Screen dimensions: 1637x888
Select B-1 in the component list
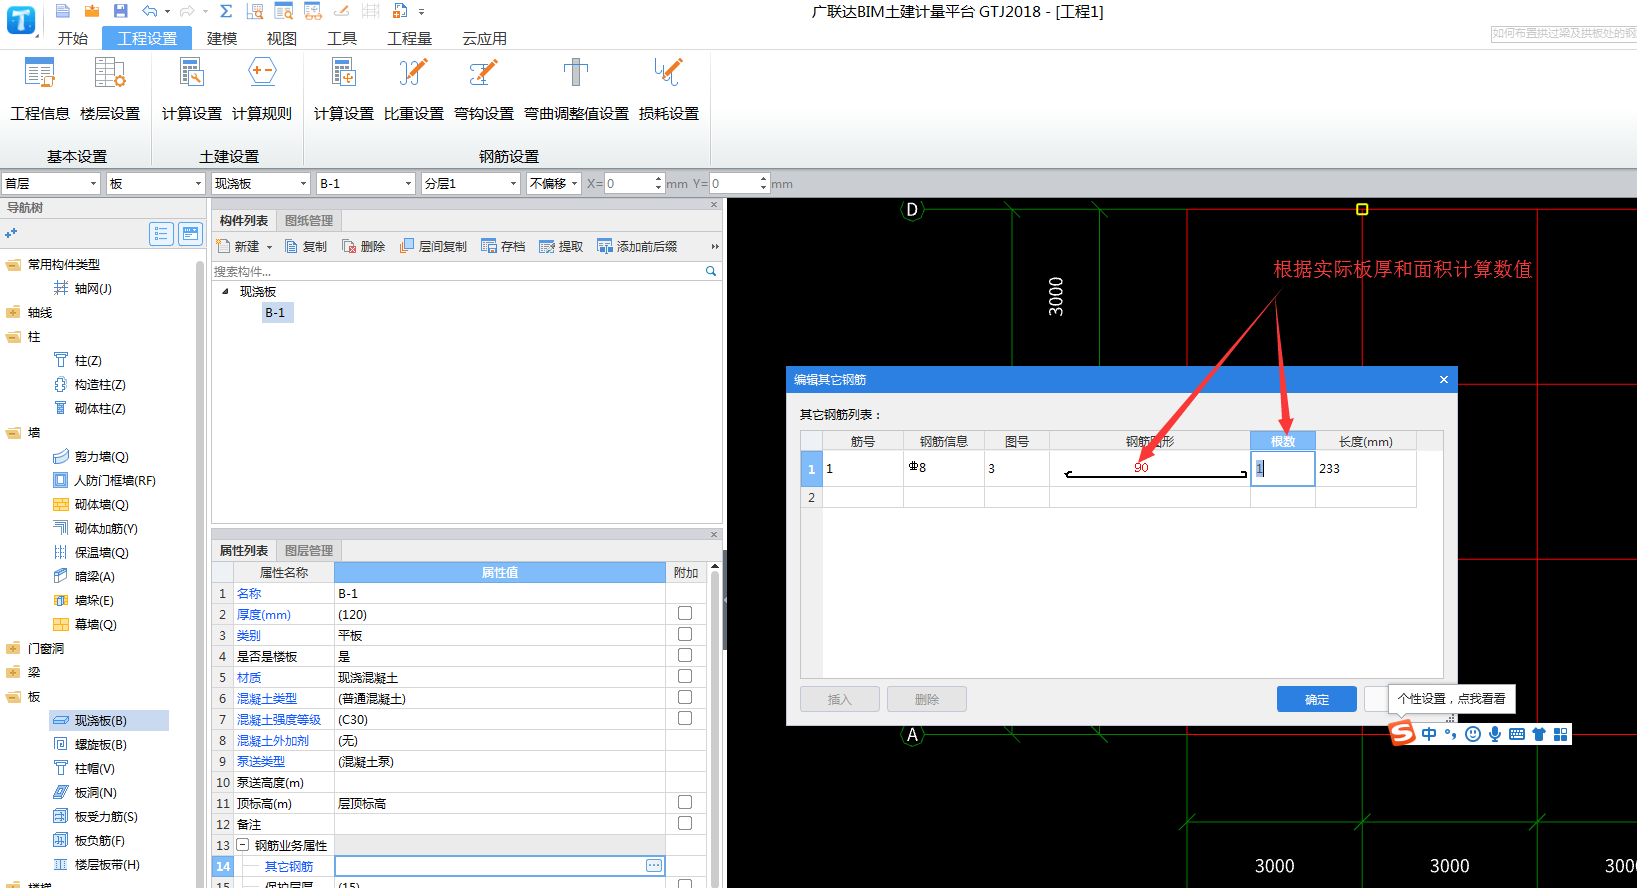point(275,313)
